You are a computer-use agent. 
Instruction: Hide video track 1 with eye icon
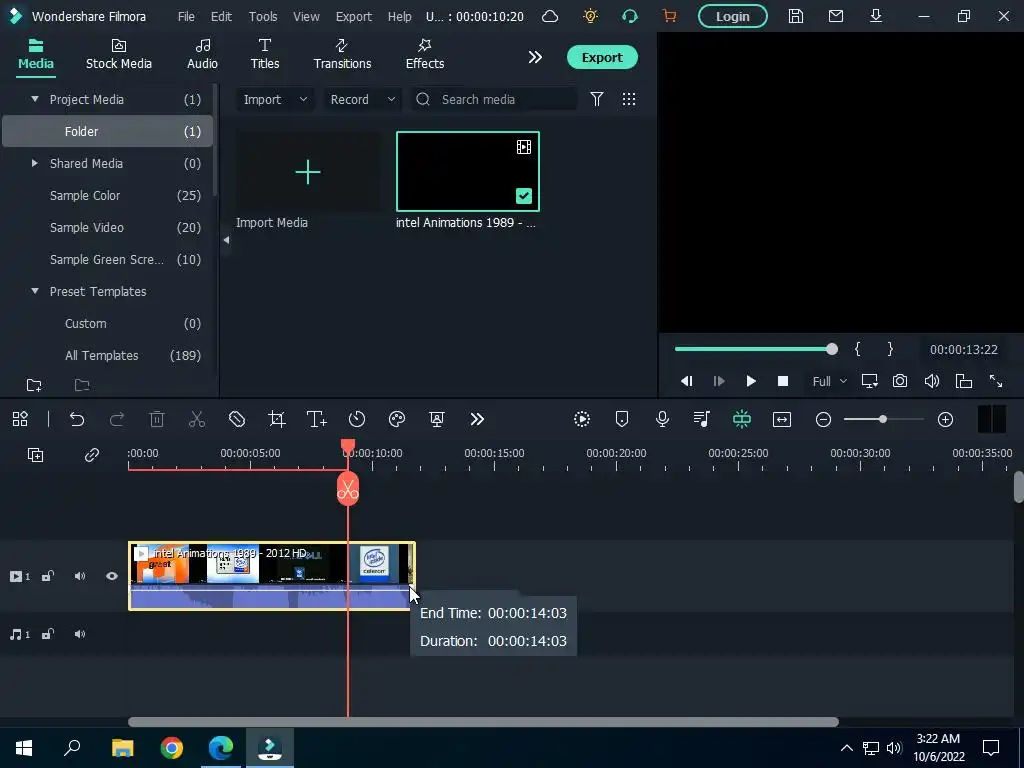[x=112, y=576]
